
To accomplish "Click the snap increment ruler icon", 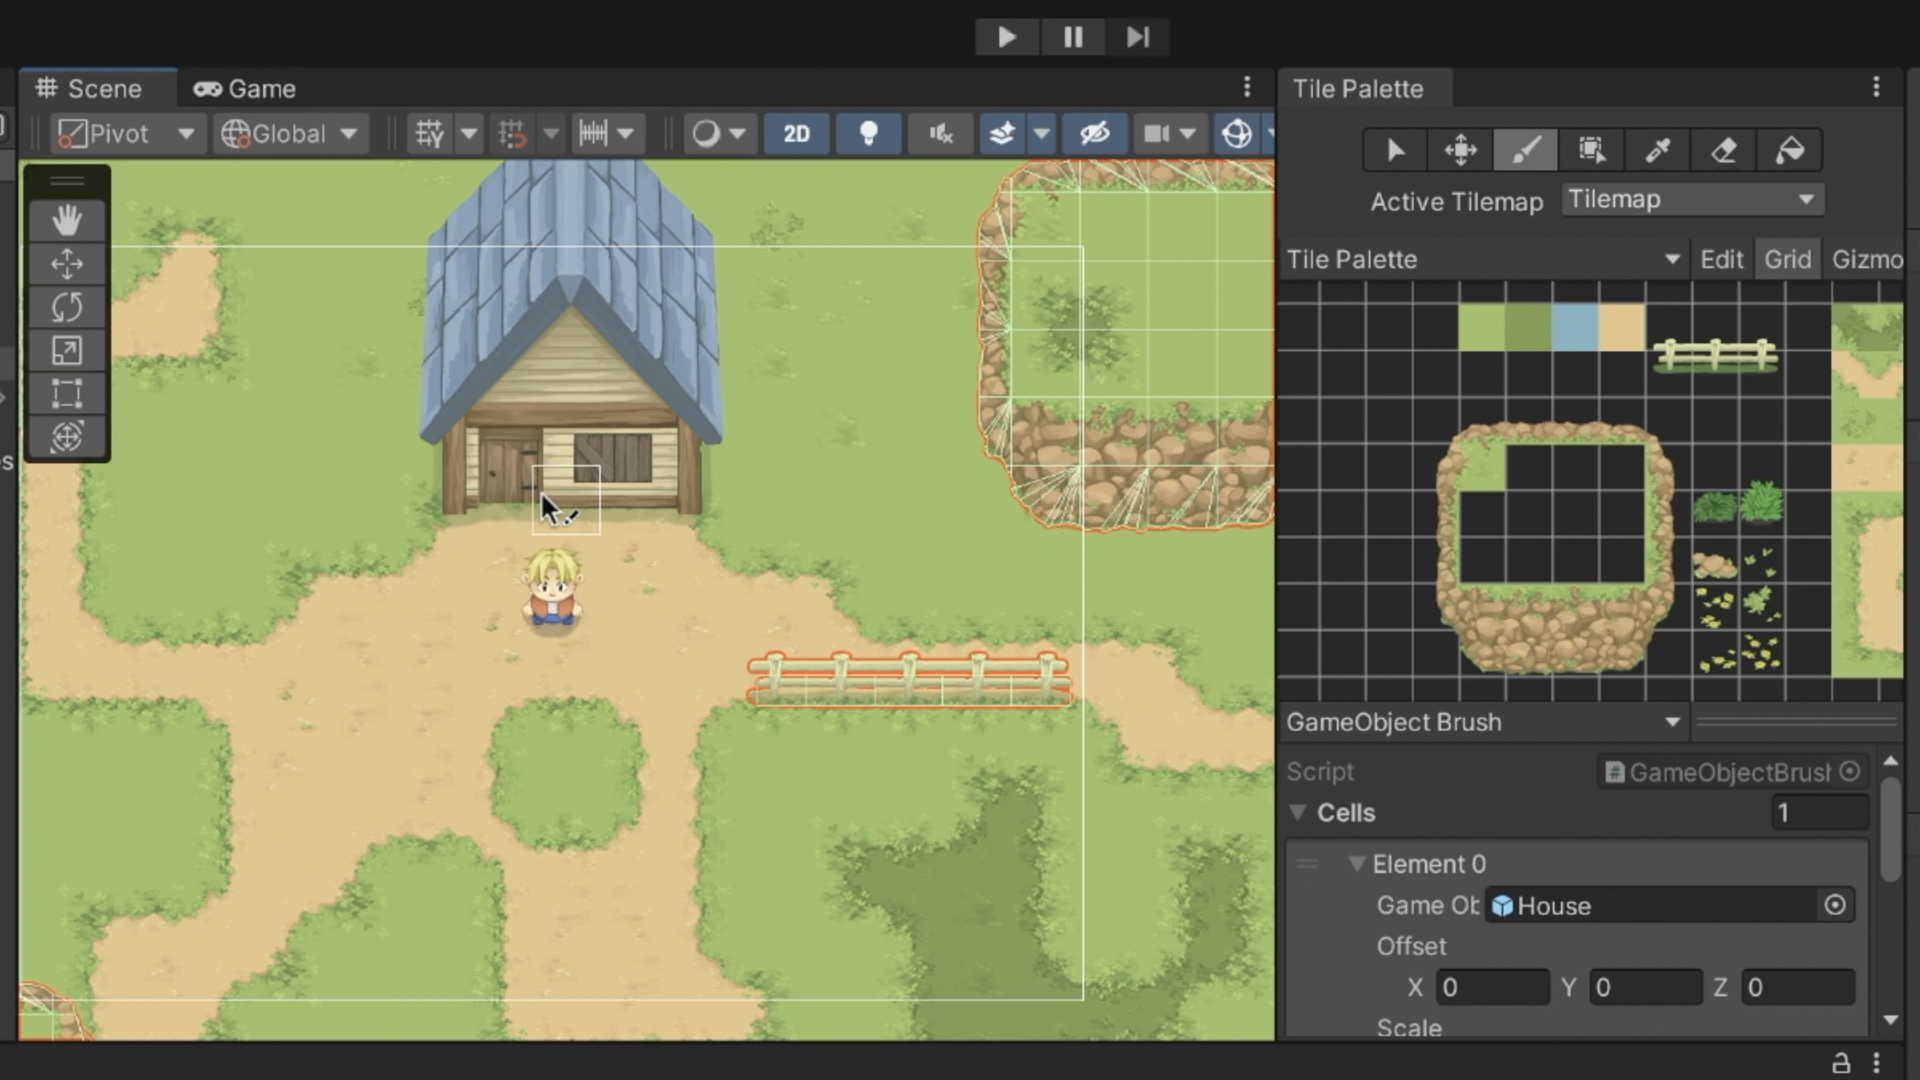I will [594, 133].
